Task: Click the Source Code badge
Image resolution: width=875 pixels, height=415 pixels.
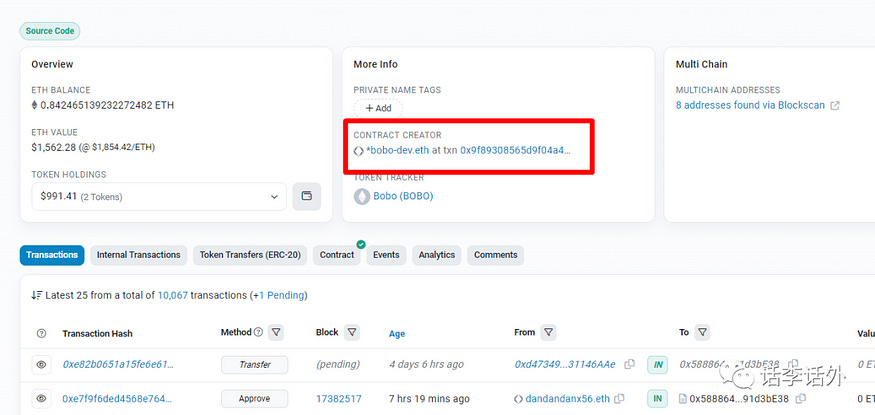Action: coord(50,31)
